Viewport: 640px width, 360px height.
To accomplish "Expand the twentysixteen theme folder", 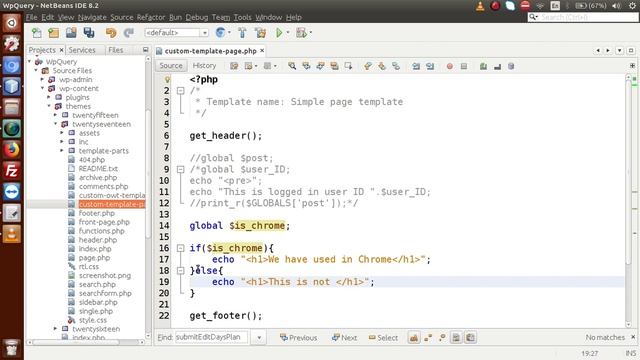I will pos(56,329).
